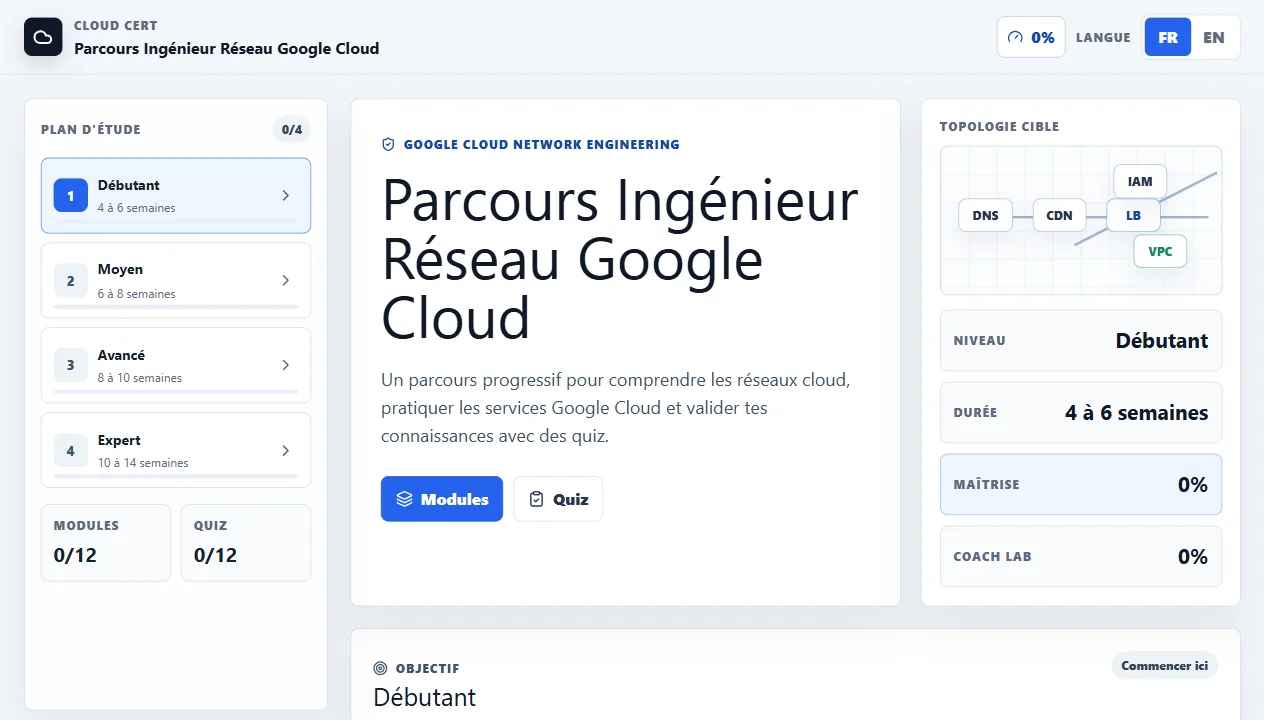Open the Débutant study plan item
Image resolution: width=1264 pixels, height=720 pixels.
(x=176, y=196)
